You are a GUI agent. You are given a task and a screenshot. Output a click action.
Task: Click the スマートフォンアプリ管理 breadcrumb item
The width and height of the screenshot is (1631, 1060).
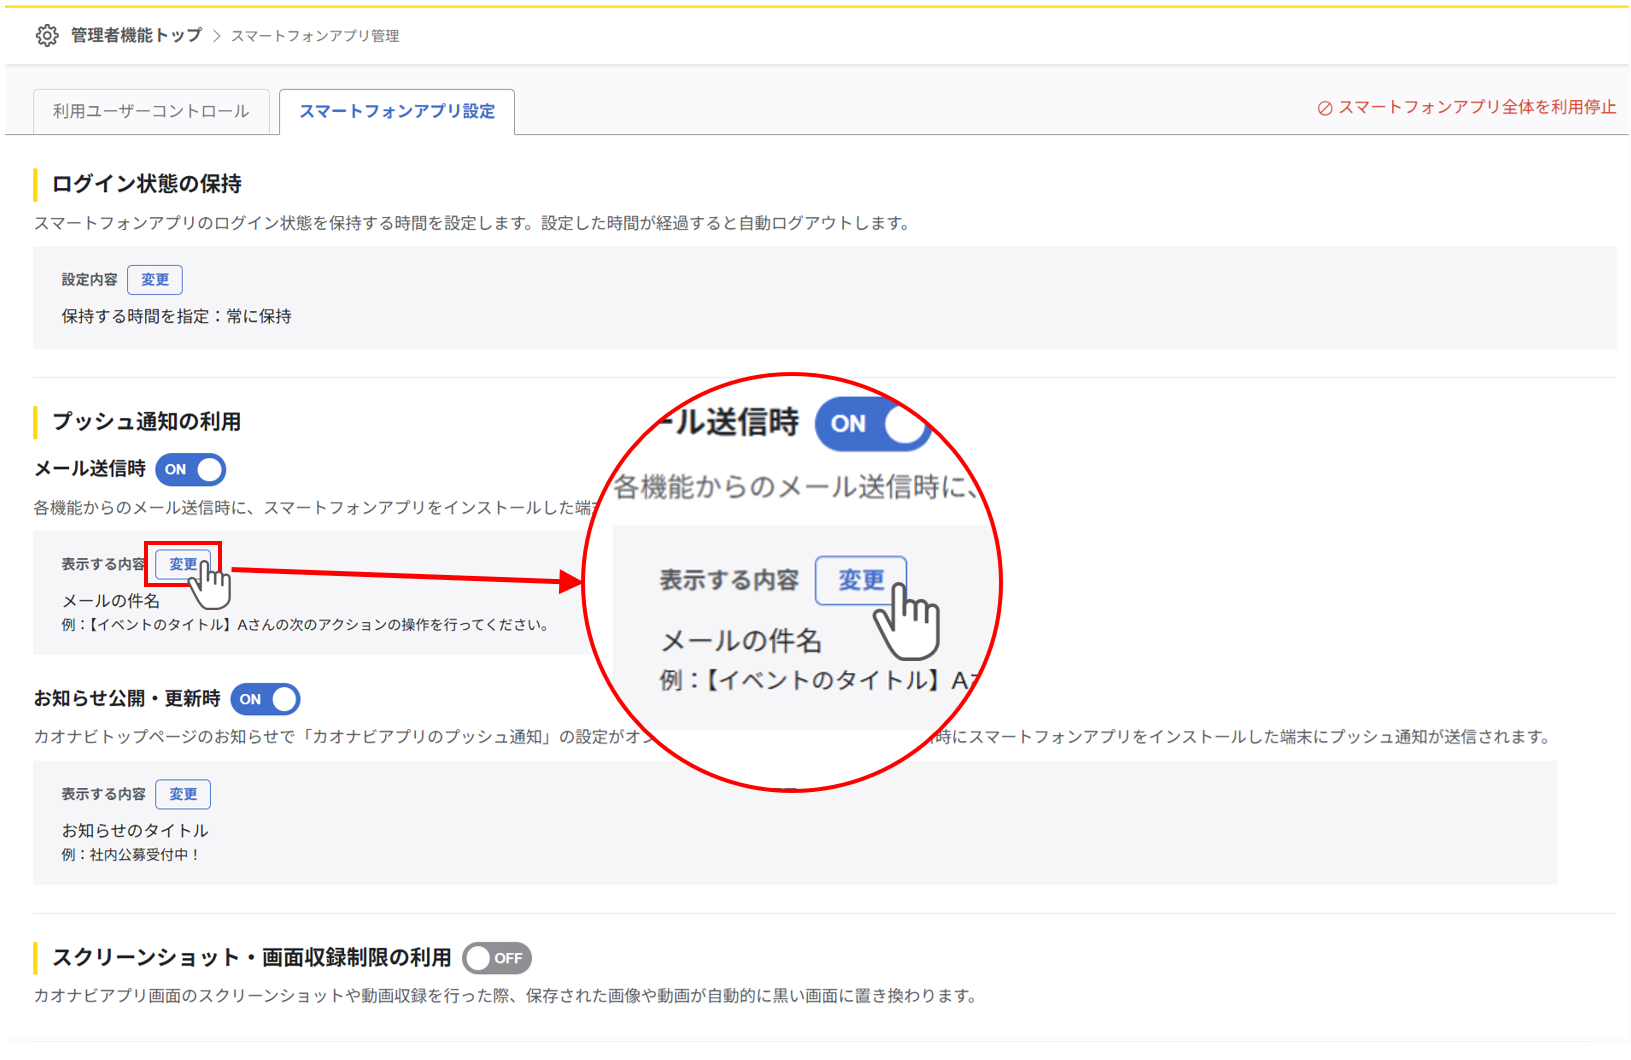tap(314, 35)
